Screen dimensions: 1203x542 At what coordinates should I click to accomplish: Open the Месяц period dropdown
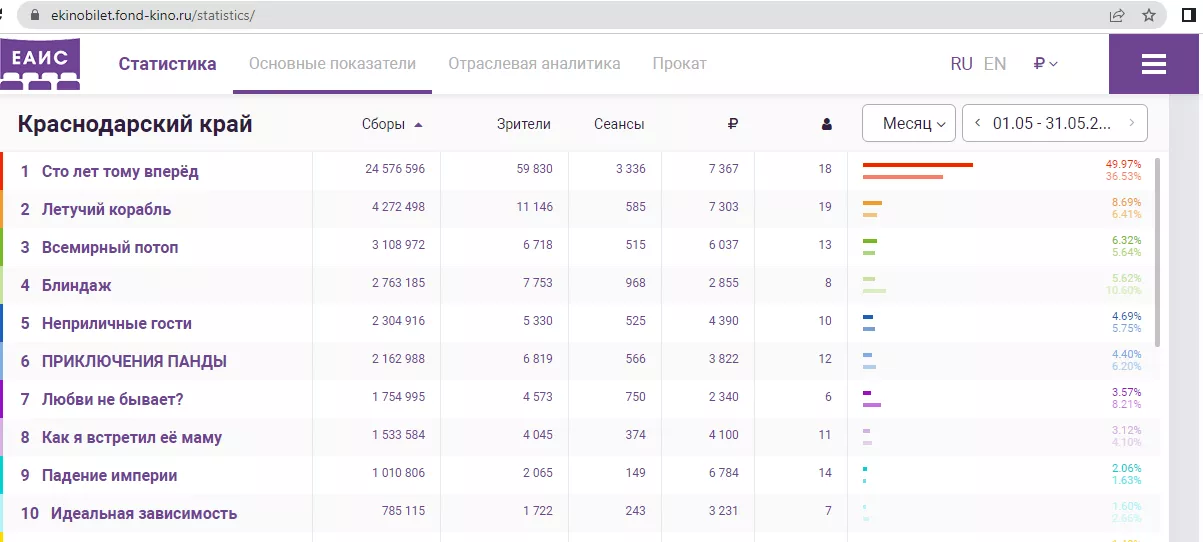[908, 124]
